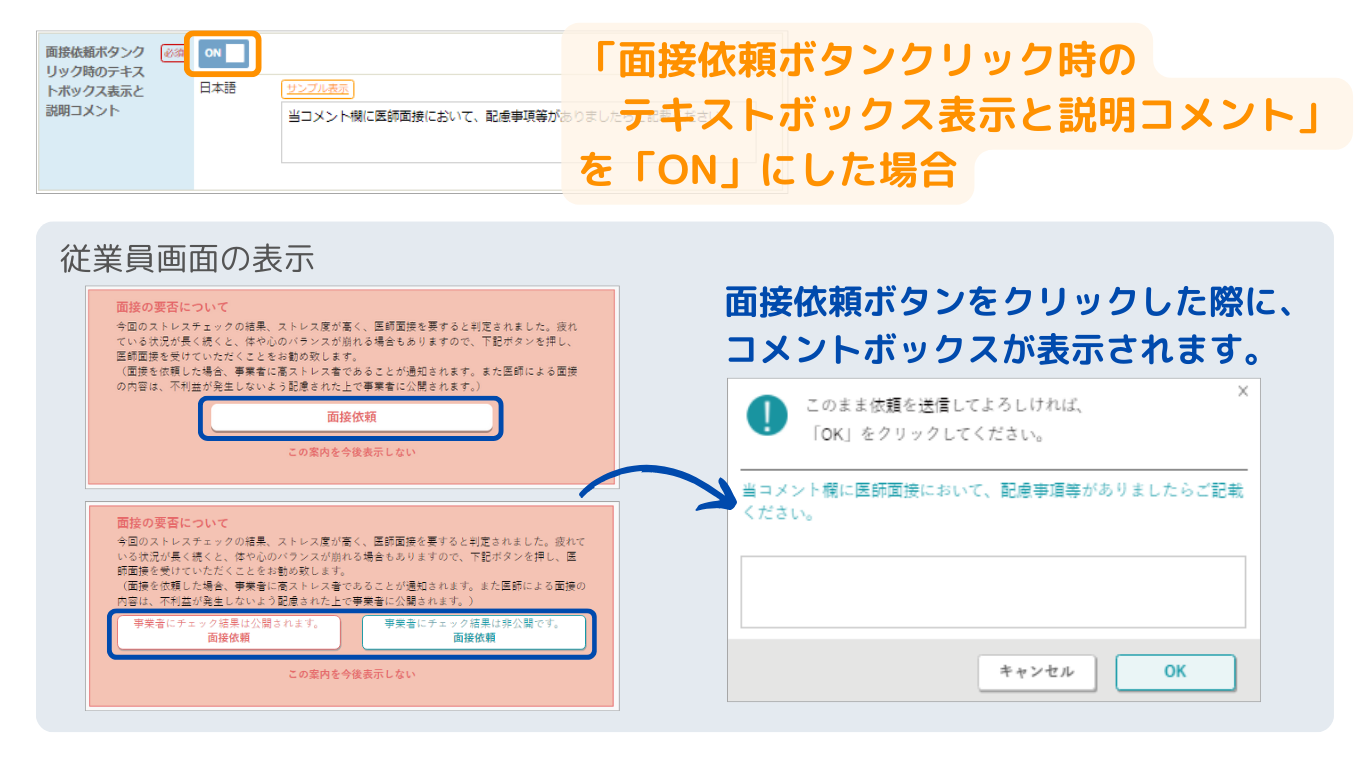Click upper panel's この案内を今後表示しない link
1366x762 pixels.
[351, 452]
